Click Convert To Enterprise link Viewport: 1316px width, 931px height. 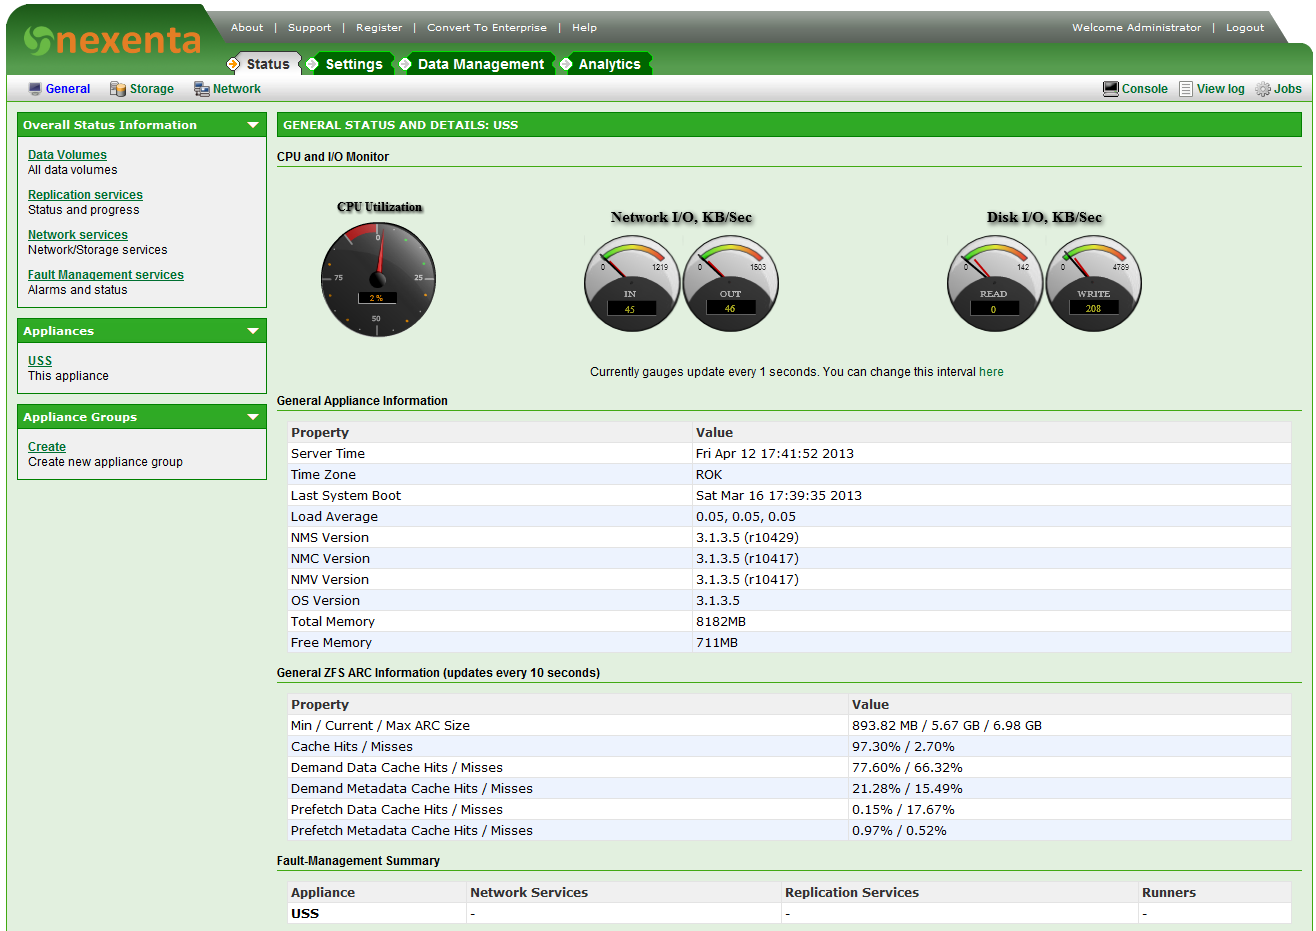click(487, 28)
